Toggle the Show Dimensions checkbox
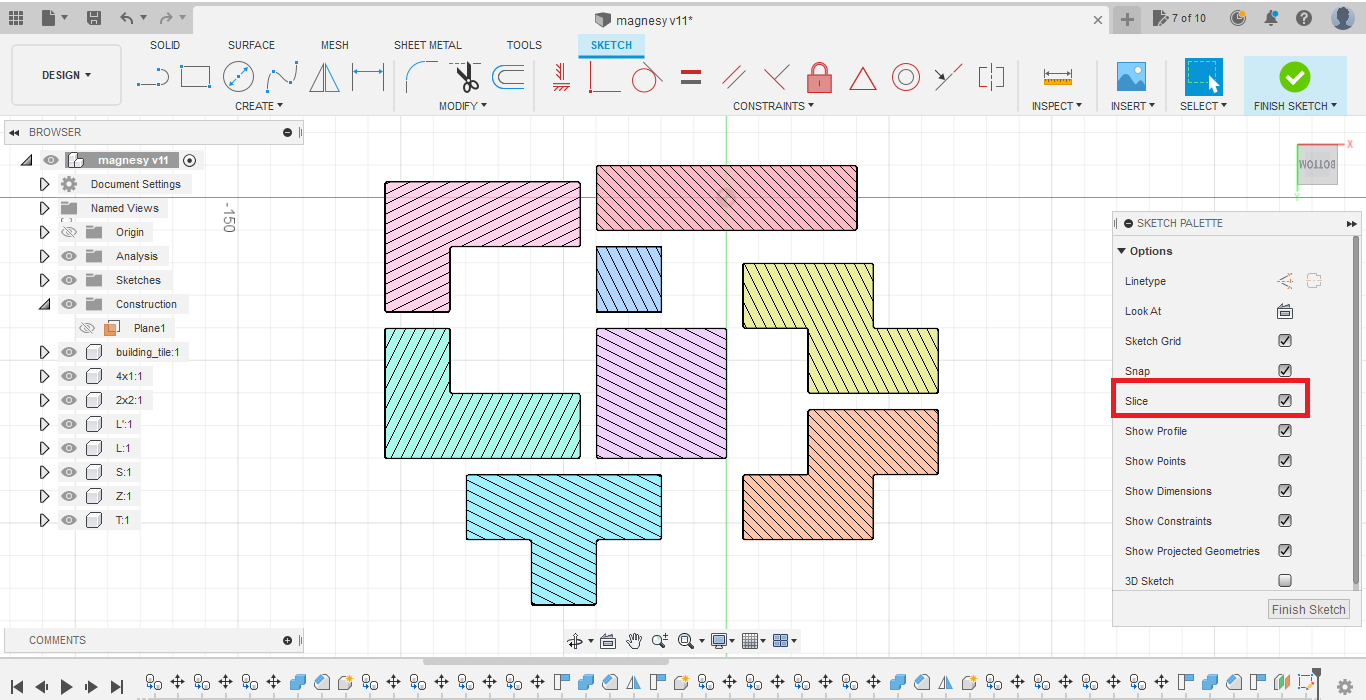Screen dimensions: 1366x700 (1285, 491)
